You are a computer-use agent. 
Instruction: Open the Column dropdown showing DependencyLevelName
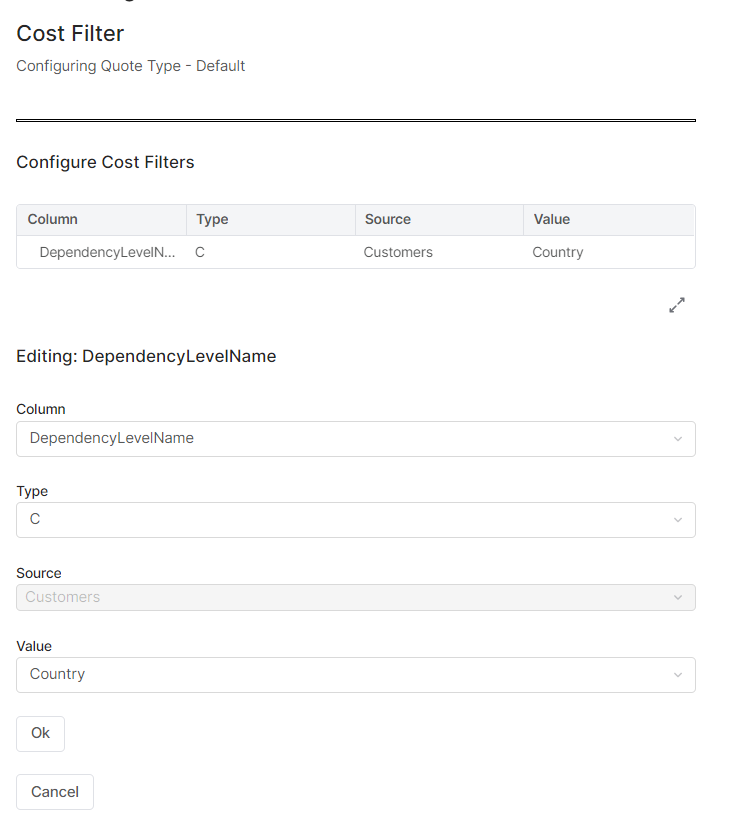coord(340,439)
